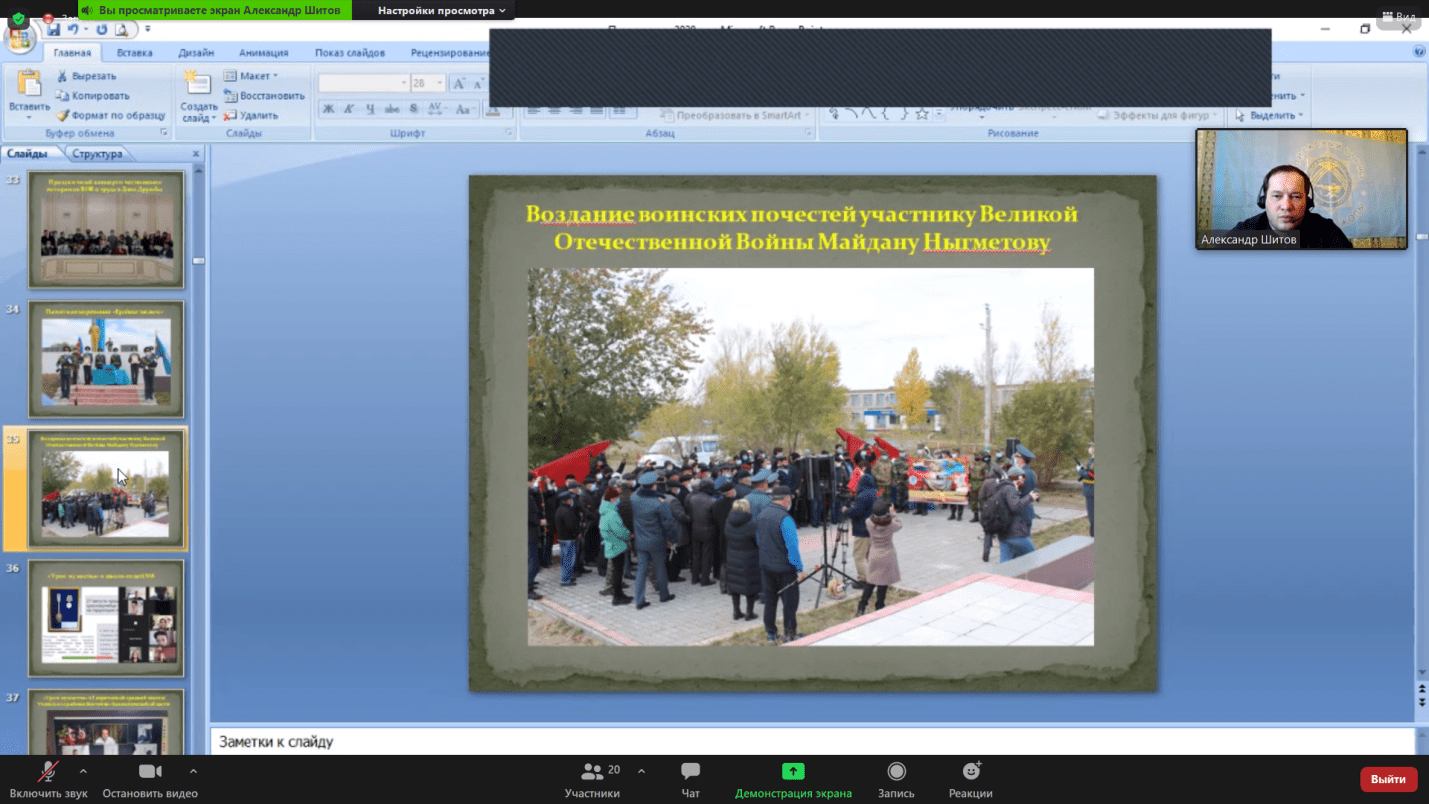Screen dimensions: 1429x804
Task: Leave the meeting via Выйти button
Action: click(1387, 779)
